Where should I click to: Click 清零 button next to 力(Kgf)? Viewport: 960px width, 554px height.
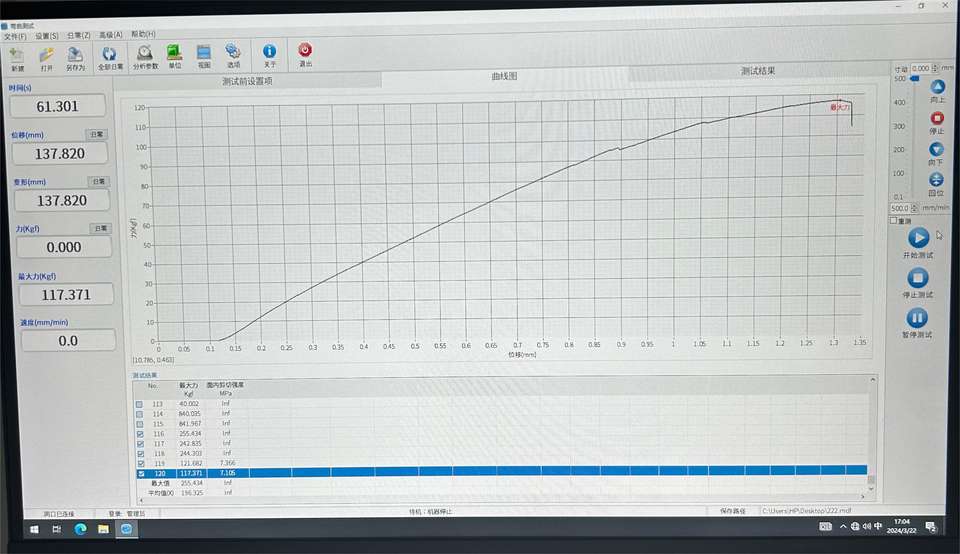point(100,228)
